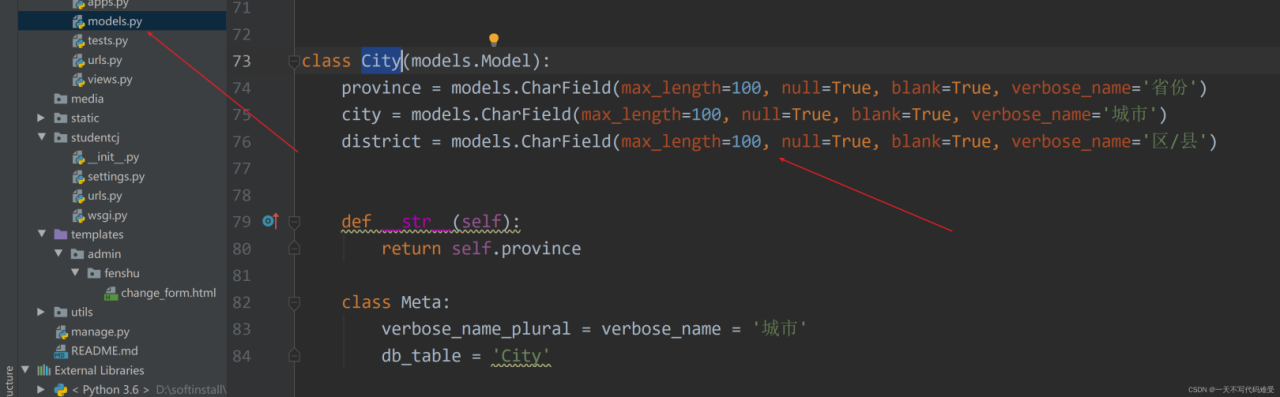This screenshot has height=397, width=1280.
Task: Open the Structure tool window tab
Action: (x=9, y=381)
